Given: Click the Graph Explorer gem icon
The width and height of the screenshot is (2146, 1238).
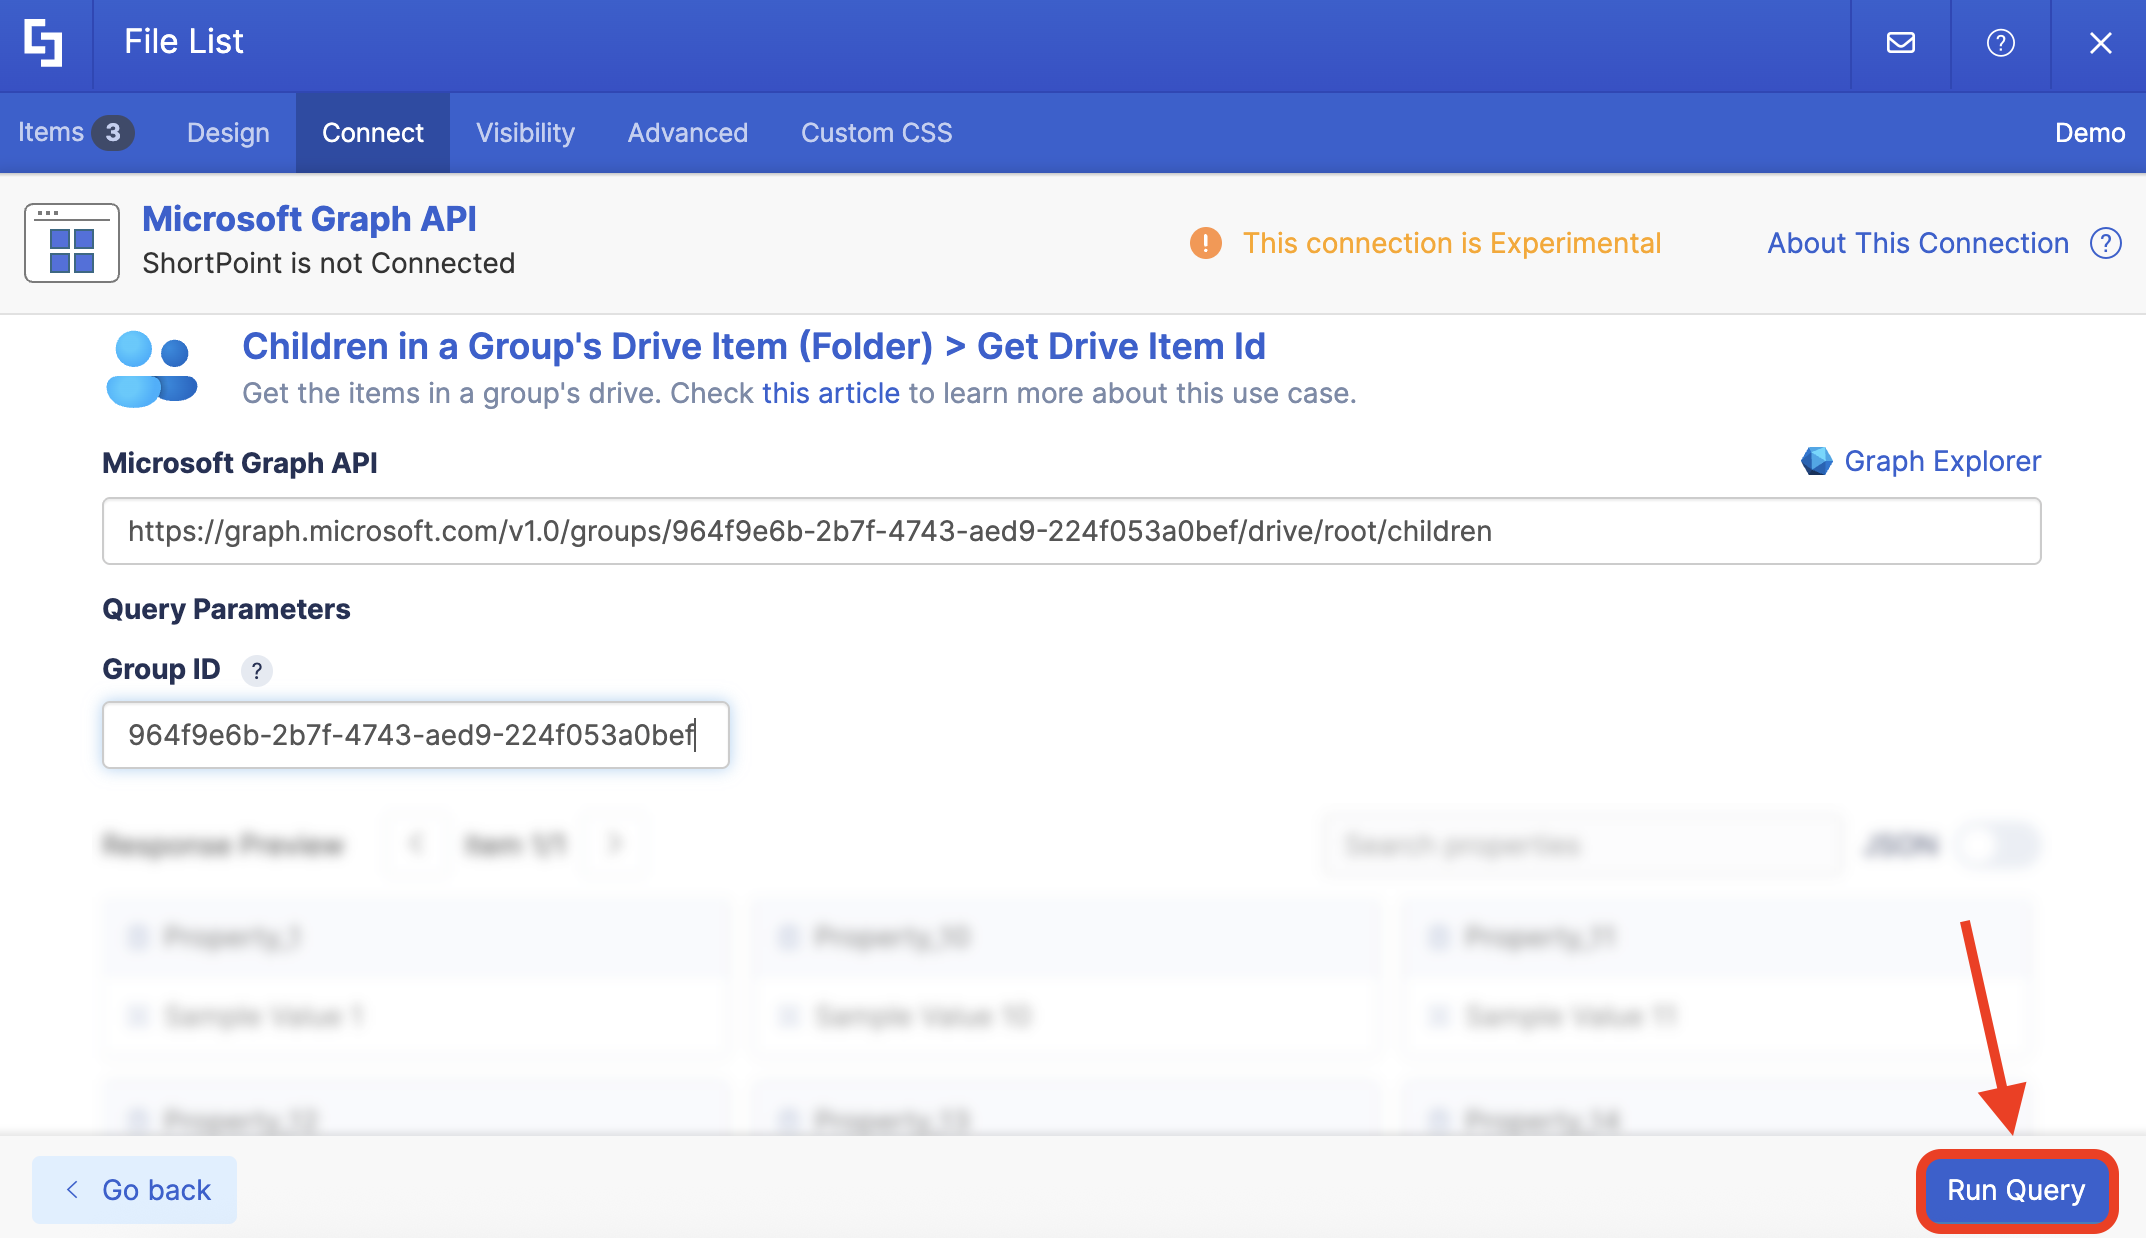Looking at the screenshot, I should tap(1816, 461).
